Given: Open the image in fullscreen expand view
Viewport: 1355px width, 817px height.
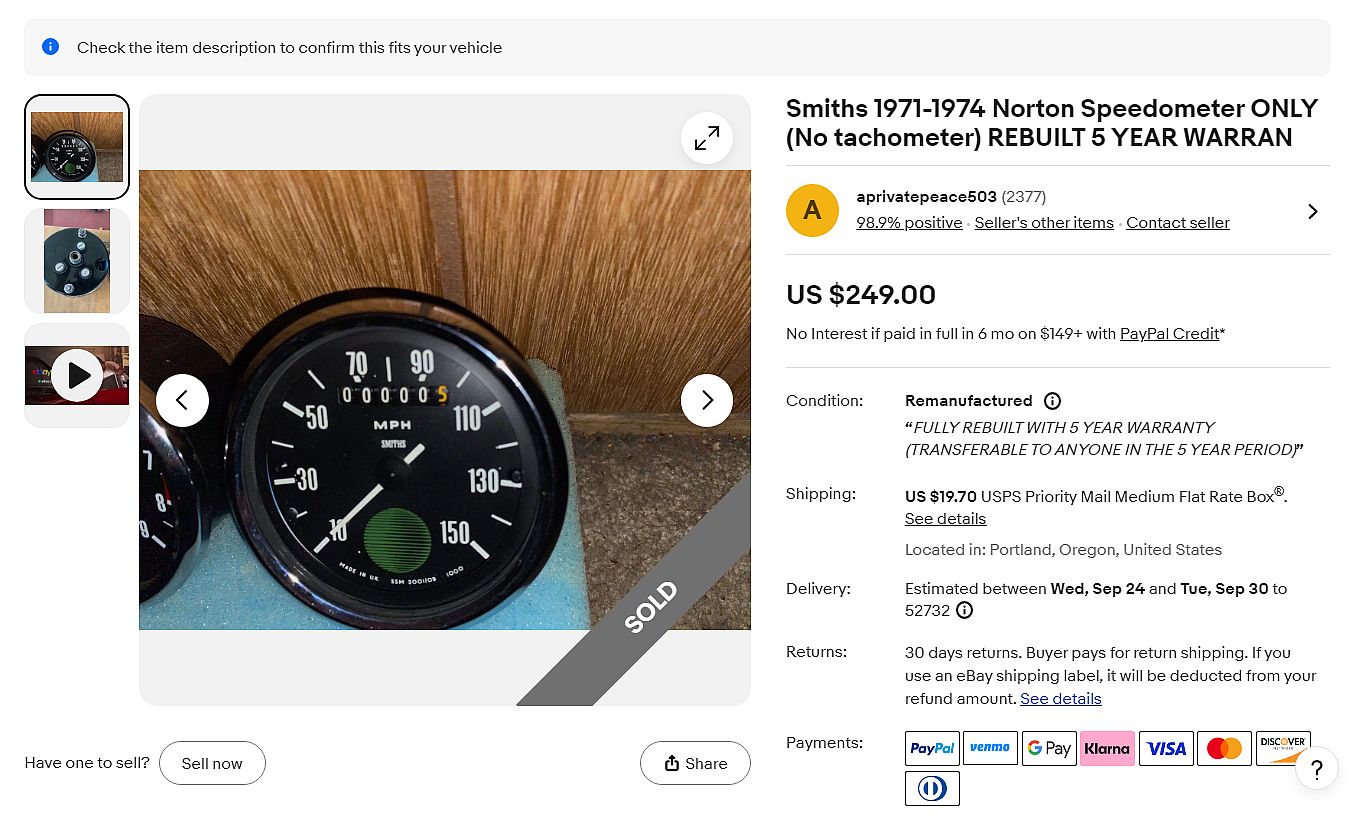Looking at the screenshot, I should (707, 138).
